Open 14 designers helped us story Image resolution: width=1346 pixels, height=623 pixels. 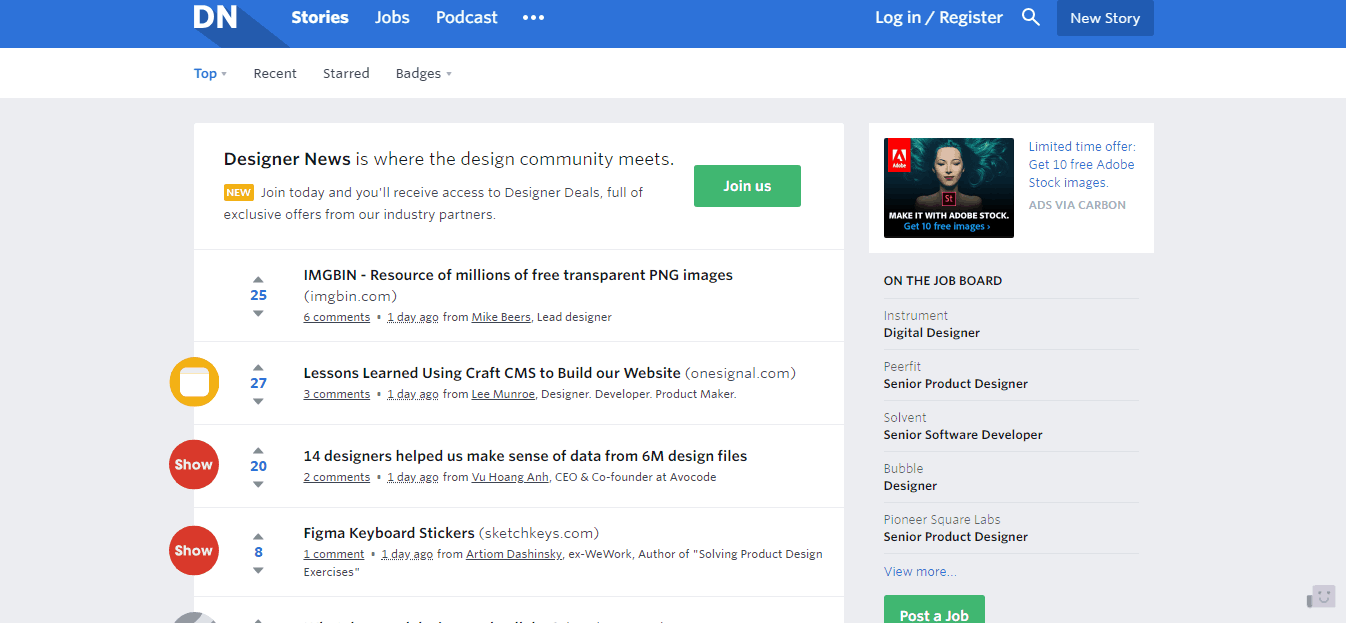(x=525, y=456)
